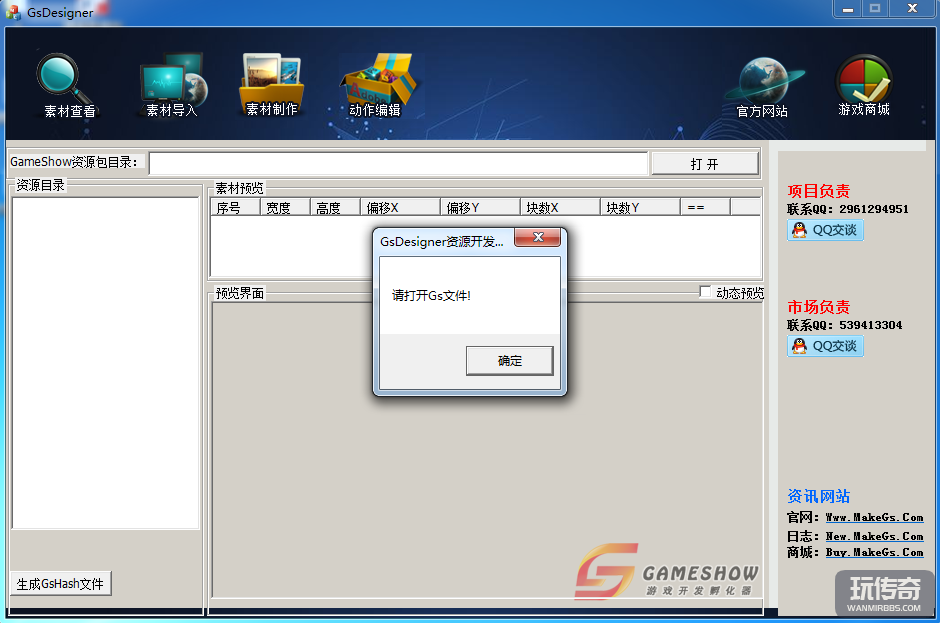Click inside the 资源目录 tree list
The height and width of the screenshot is (623, 940).
[106, 363]
